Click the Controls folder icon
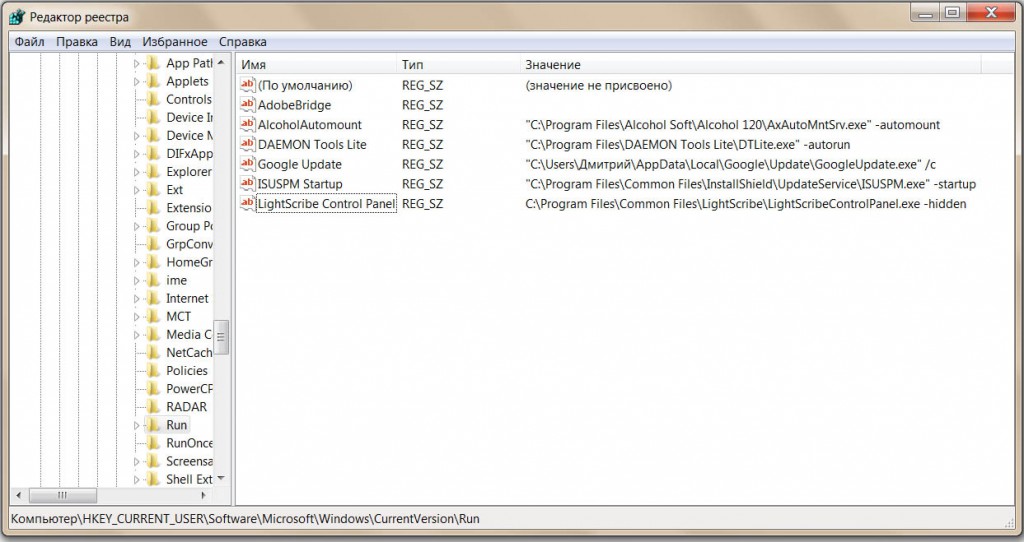The image size is (1024, 542). coord(153,99)
